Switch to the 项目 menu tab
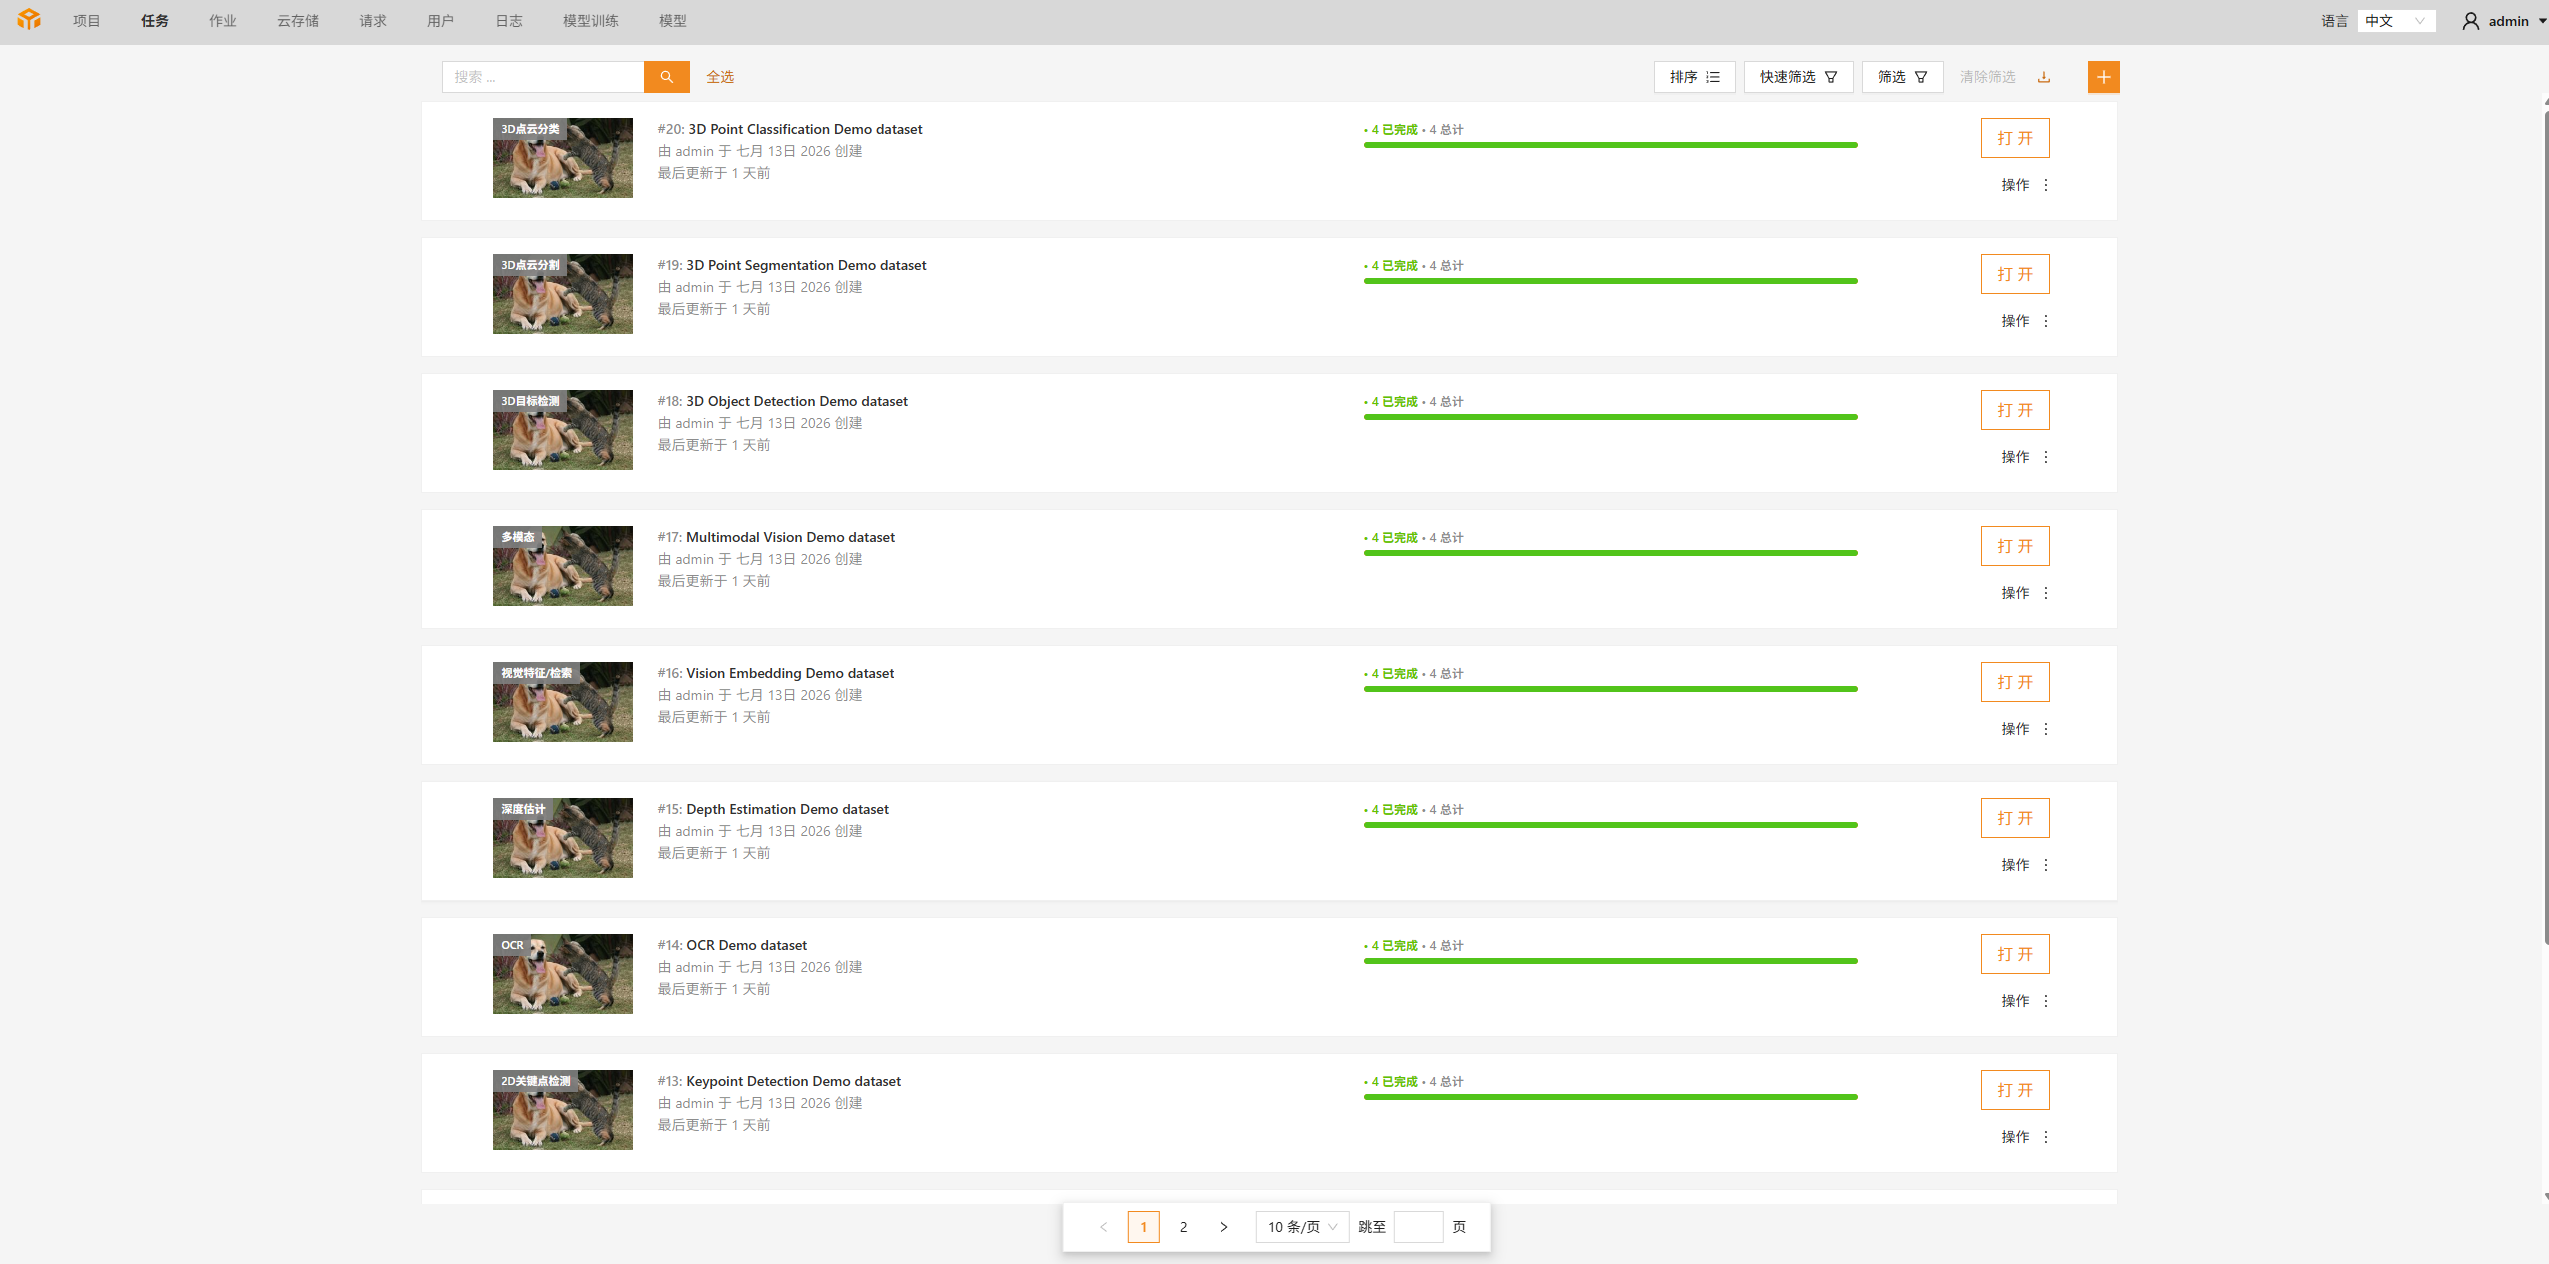 point(87,21)
